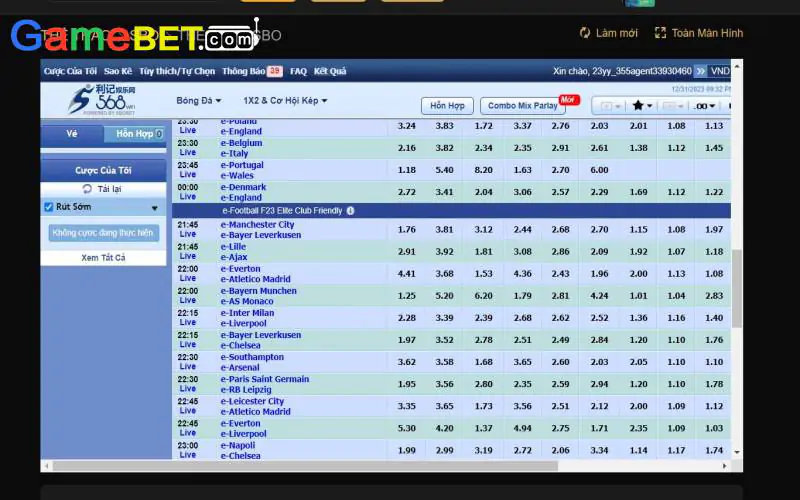This screenshot has height=500, width=800.
Task: Open the Thông Báo notifications menu item
Action: [251, 71]
